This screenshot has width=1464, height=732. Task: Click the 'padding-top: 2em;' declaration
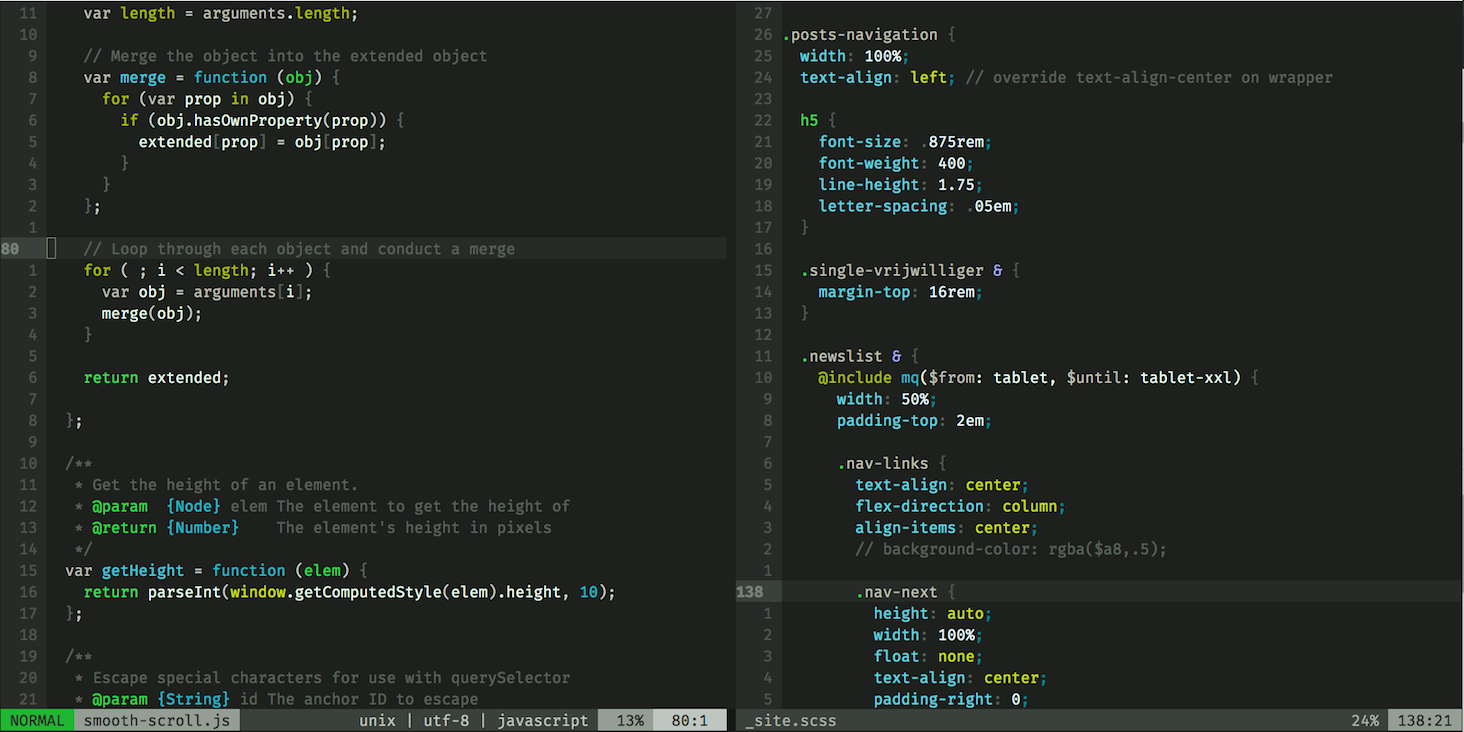915,421
